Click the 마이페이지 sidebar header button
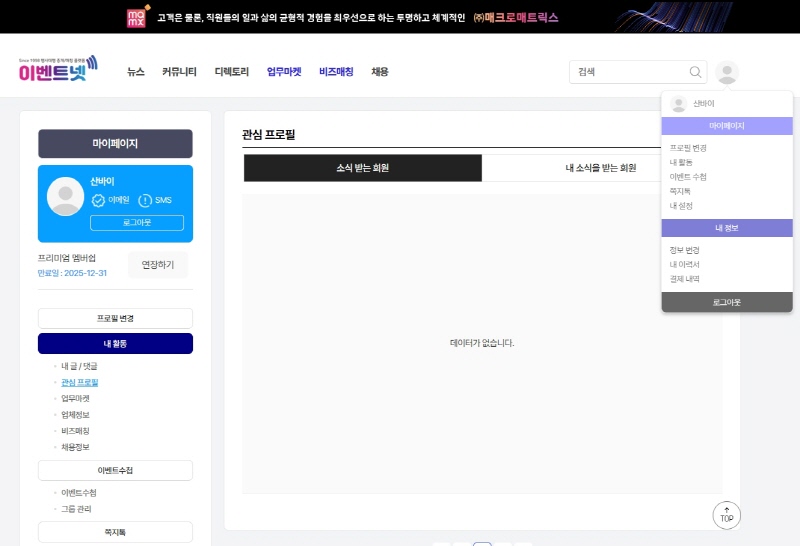Viewport: 800px width, 546px height. pos(115,143)
